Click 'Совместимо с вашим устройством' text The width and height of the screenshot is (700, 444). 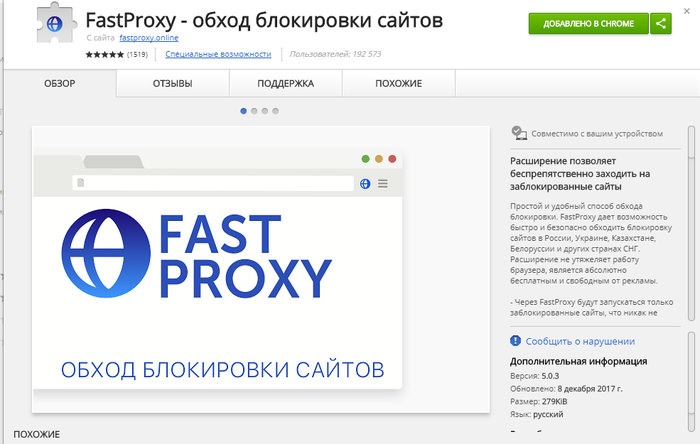coord(597,134)
